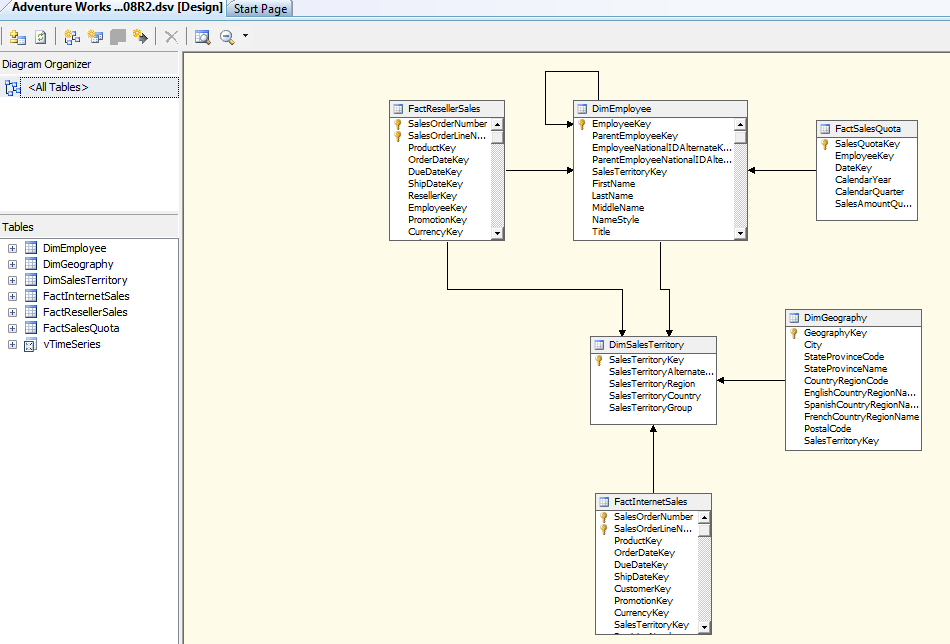This screenshot has height=644, width=950.
Task: Click the Refresh Data Source View icon
Action: pos(41,37)
